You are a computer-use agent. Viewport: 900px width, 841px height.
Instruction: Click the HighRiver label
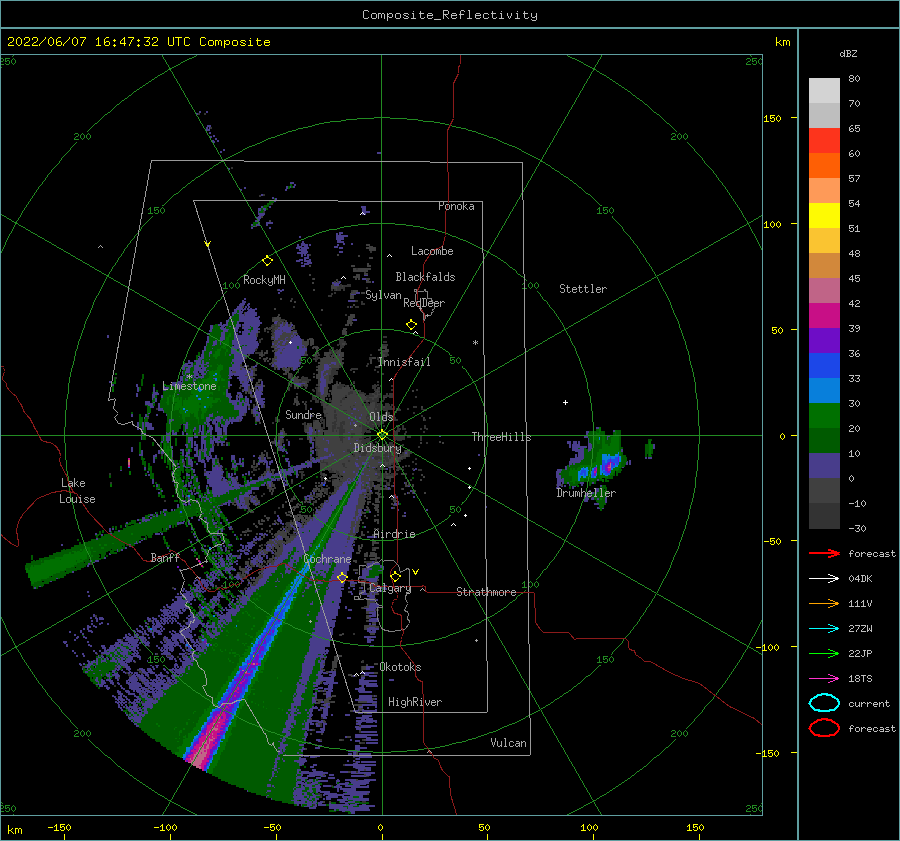(415, 702)
